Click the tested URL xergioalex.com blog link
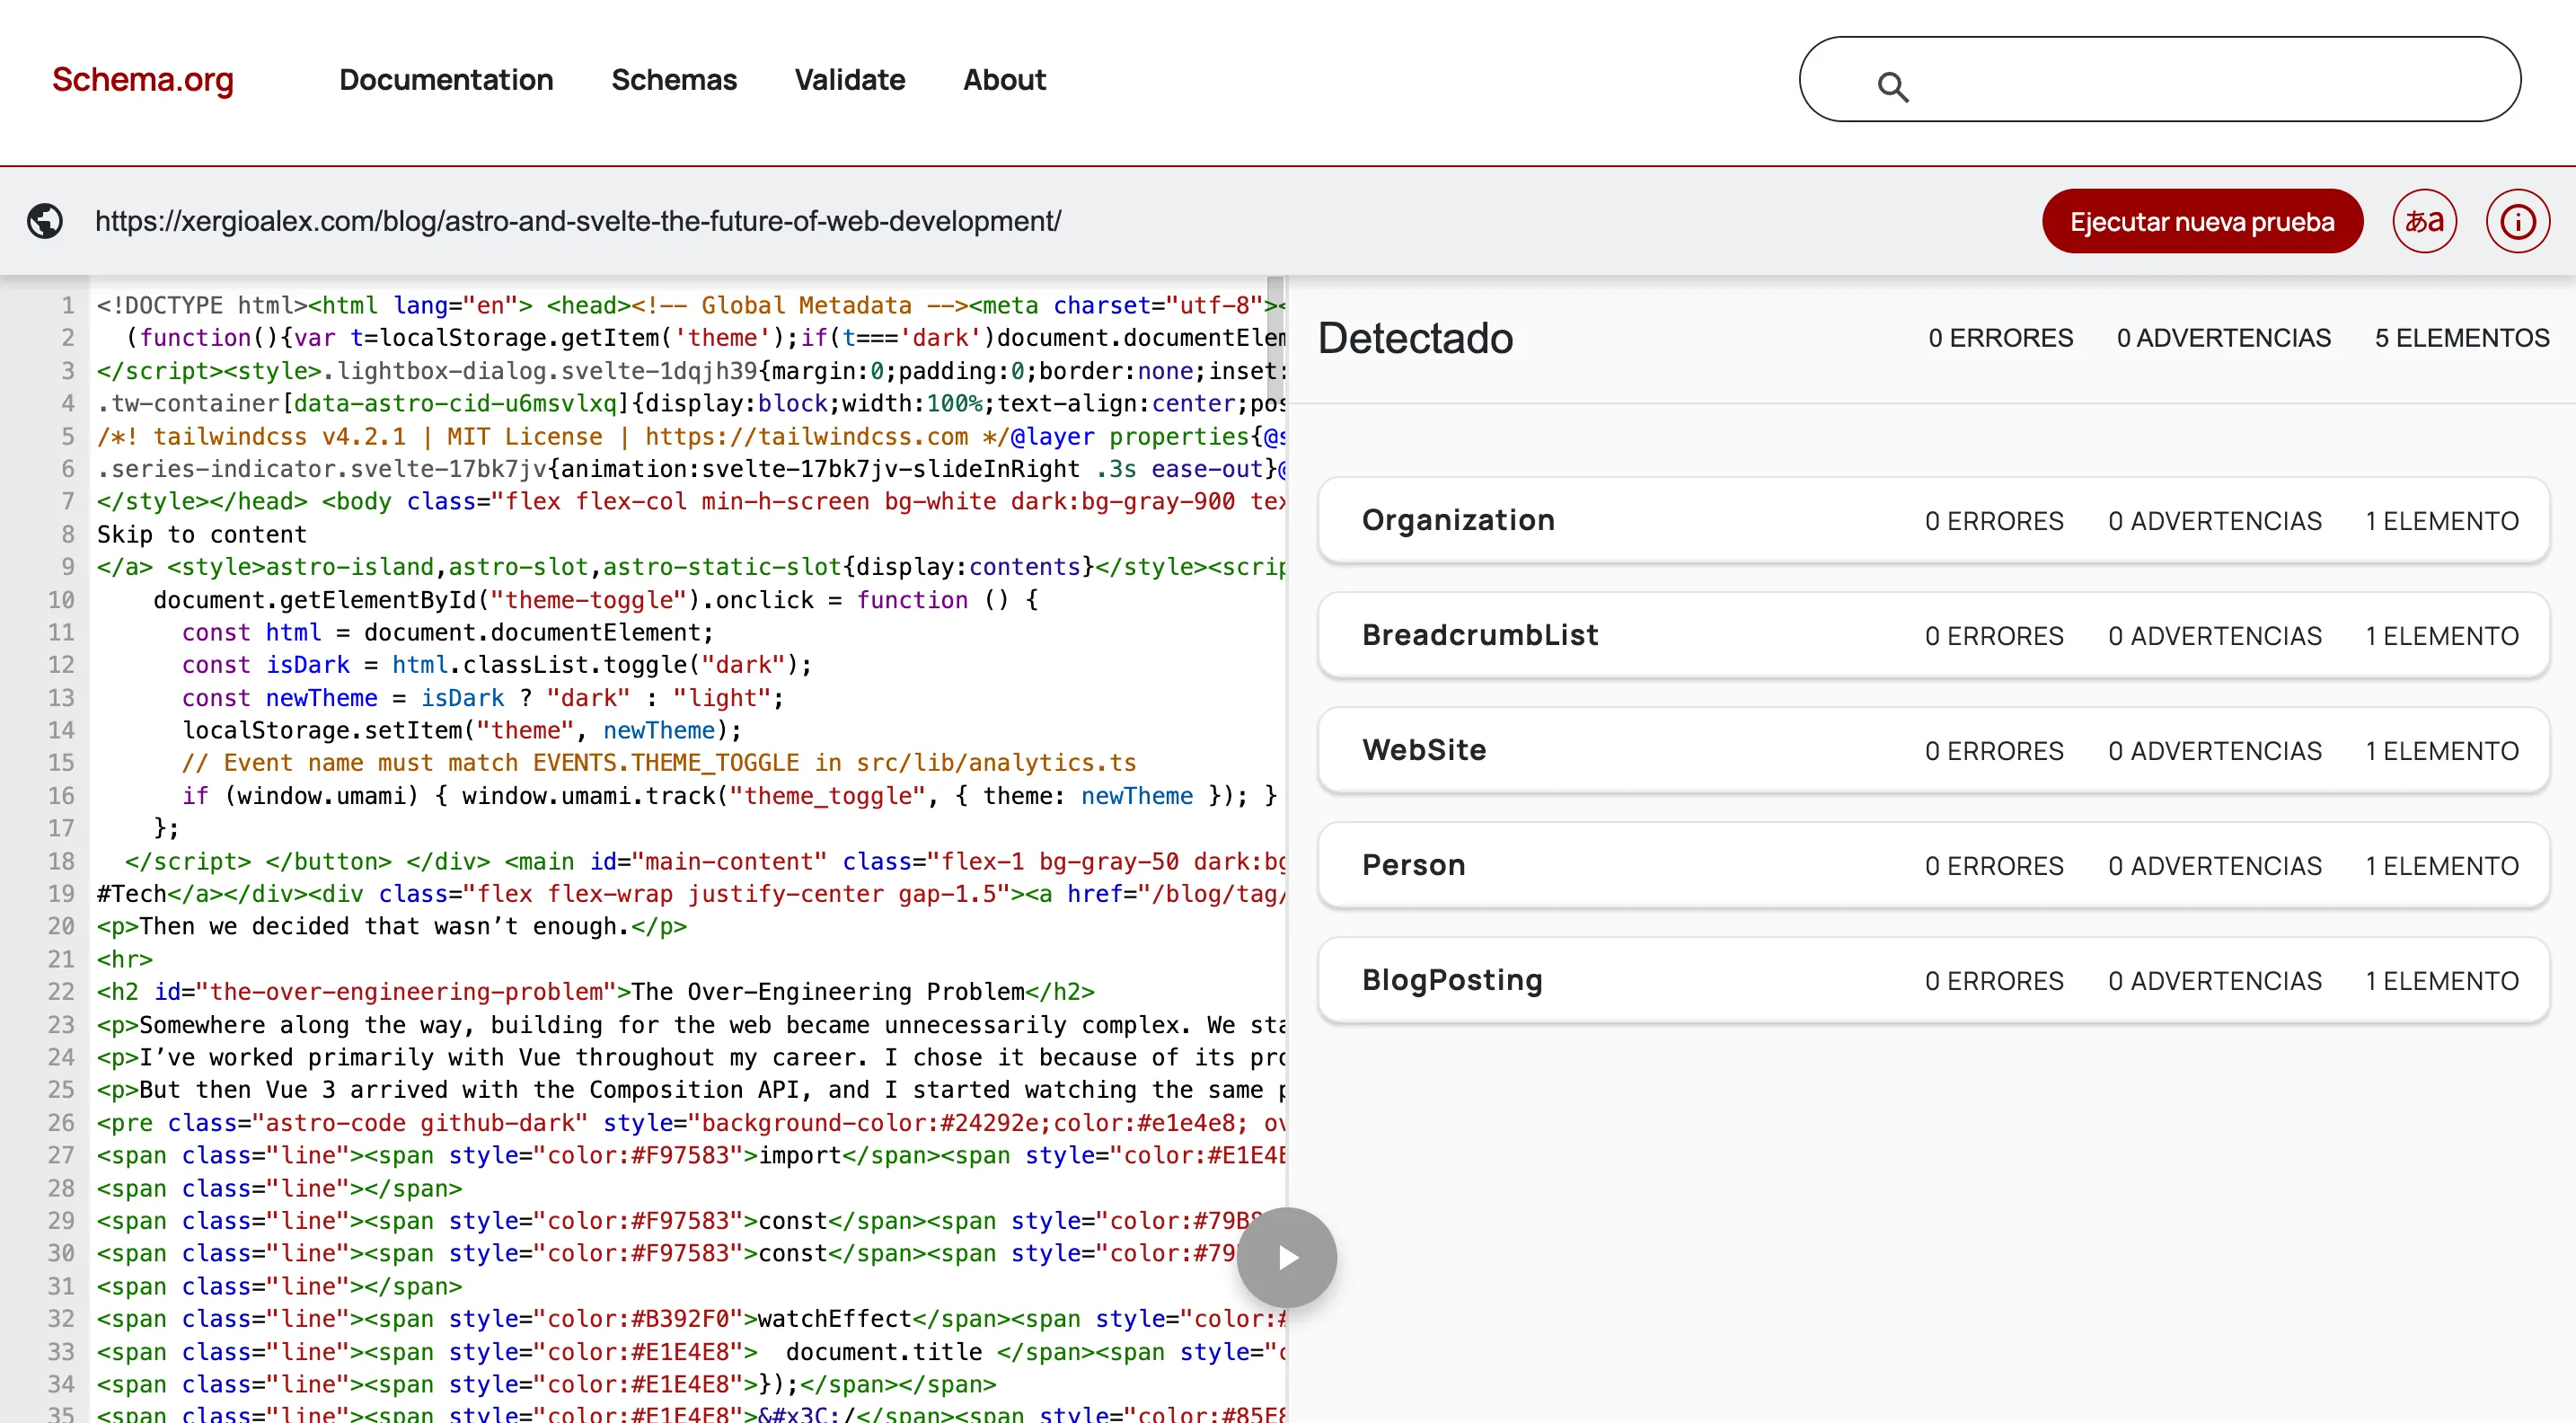 tap(578, 221)
